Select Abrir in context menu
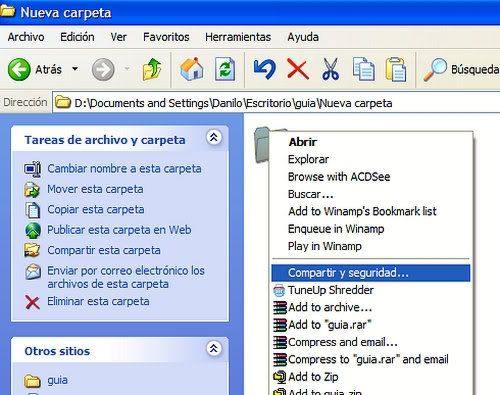This screenshot has height=395, width=500. (371, 142)
